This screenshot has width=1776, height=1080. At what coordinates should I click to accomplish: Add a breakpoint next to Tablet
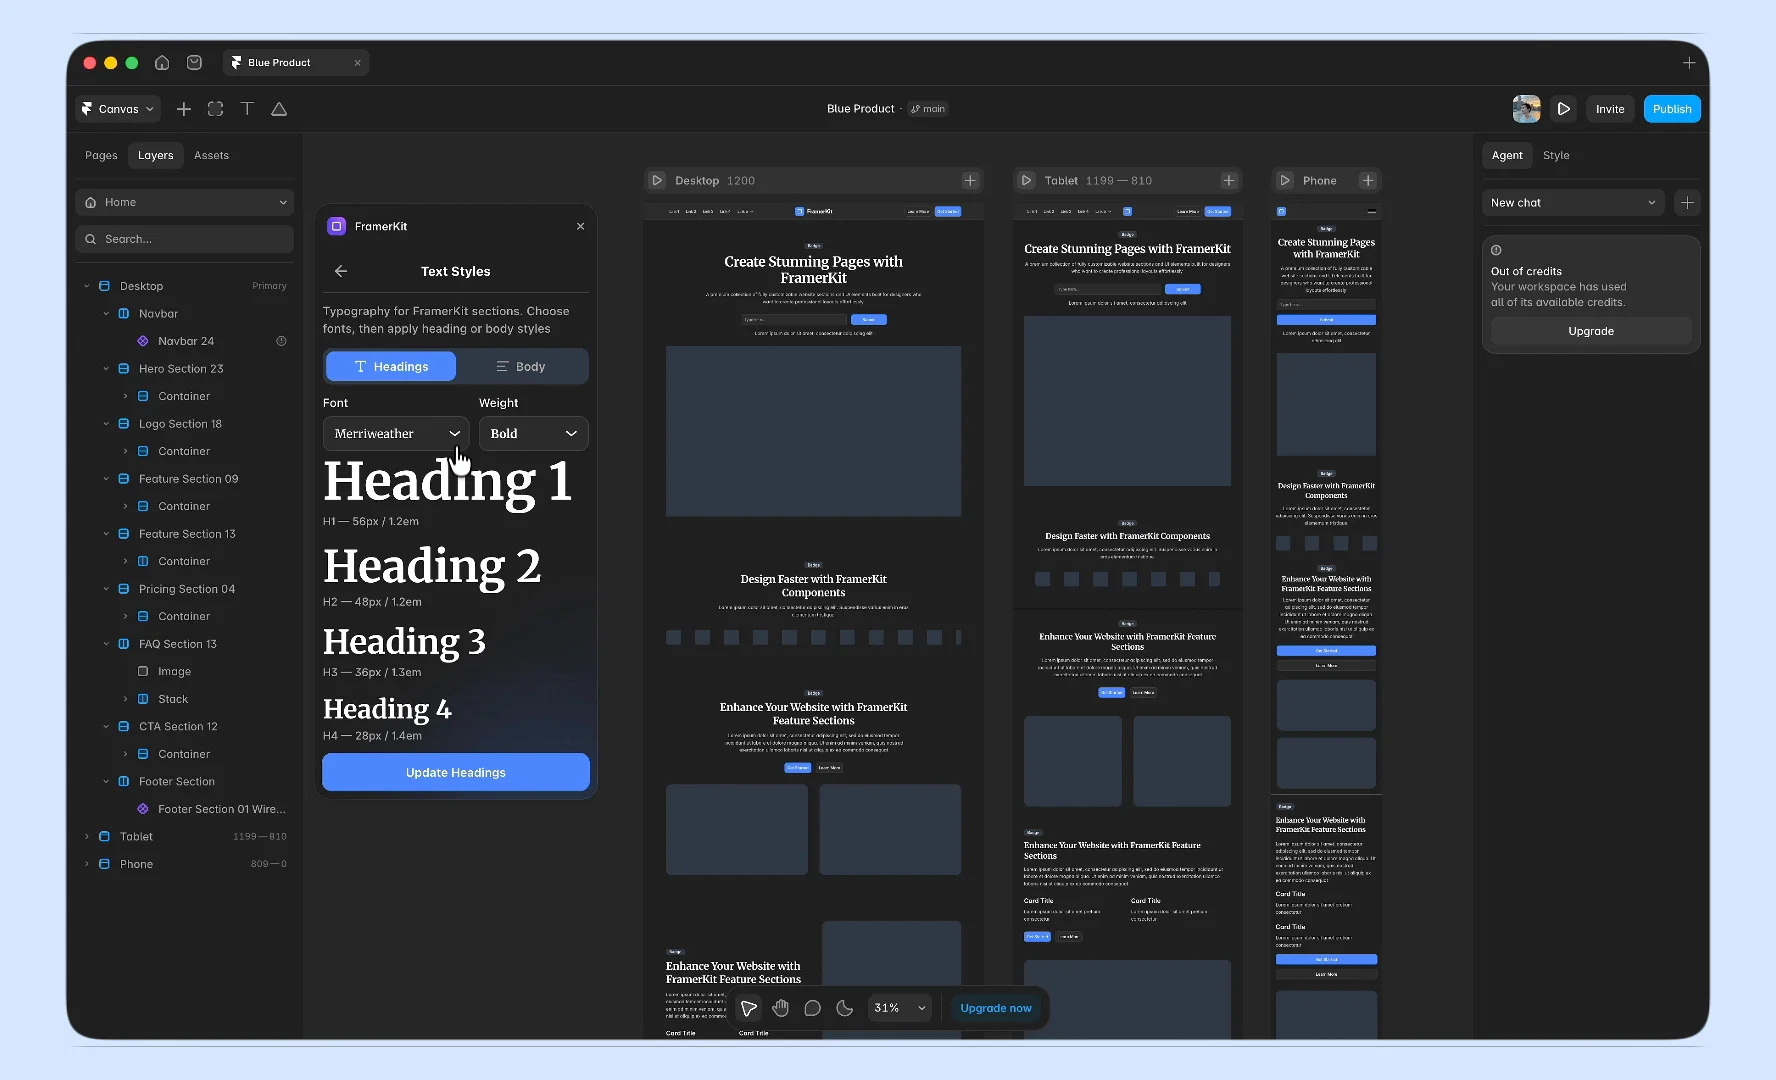tap(1229, 180)
